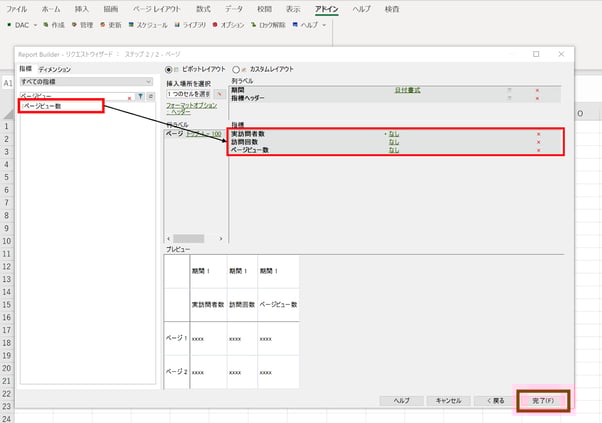Select 実訪問者数 row in metrics panel

[x=395, y=134]
